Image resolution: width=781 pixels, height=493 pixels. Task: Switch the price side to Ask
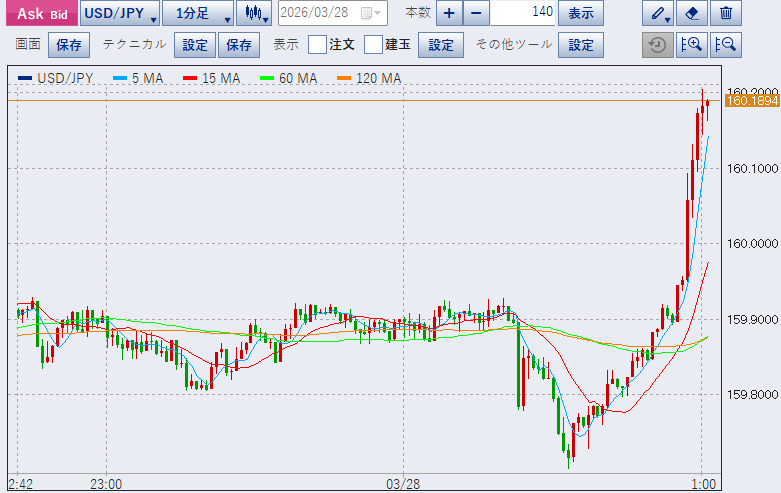tap(30, 13)
